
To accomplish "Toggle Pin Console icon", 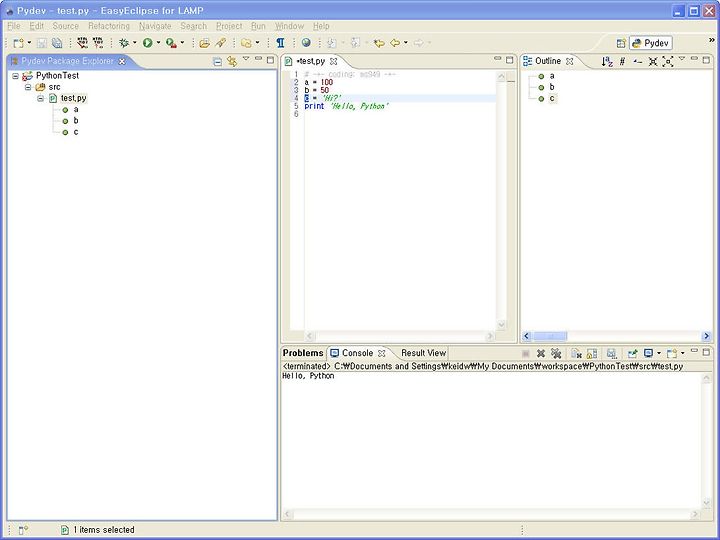I will point(633,353).
